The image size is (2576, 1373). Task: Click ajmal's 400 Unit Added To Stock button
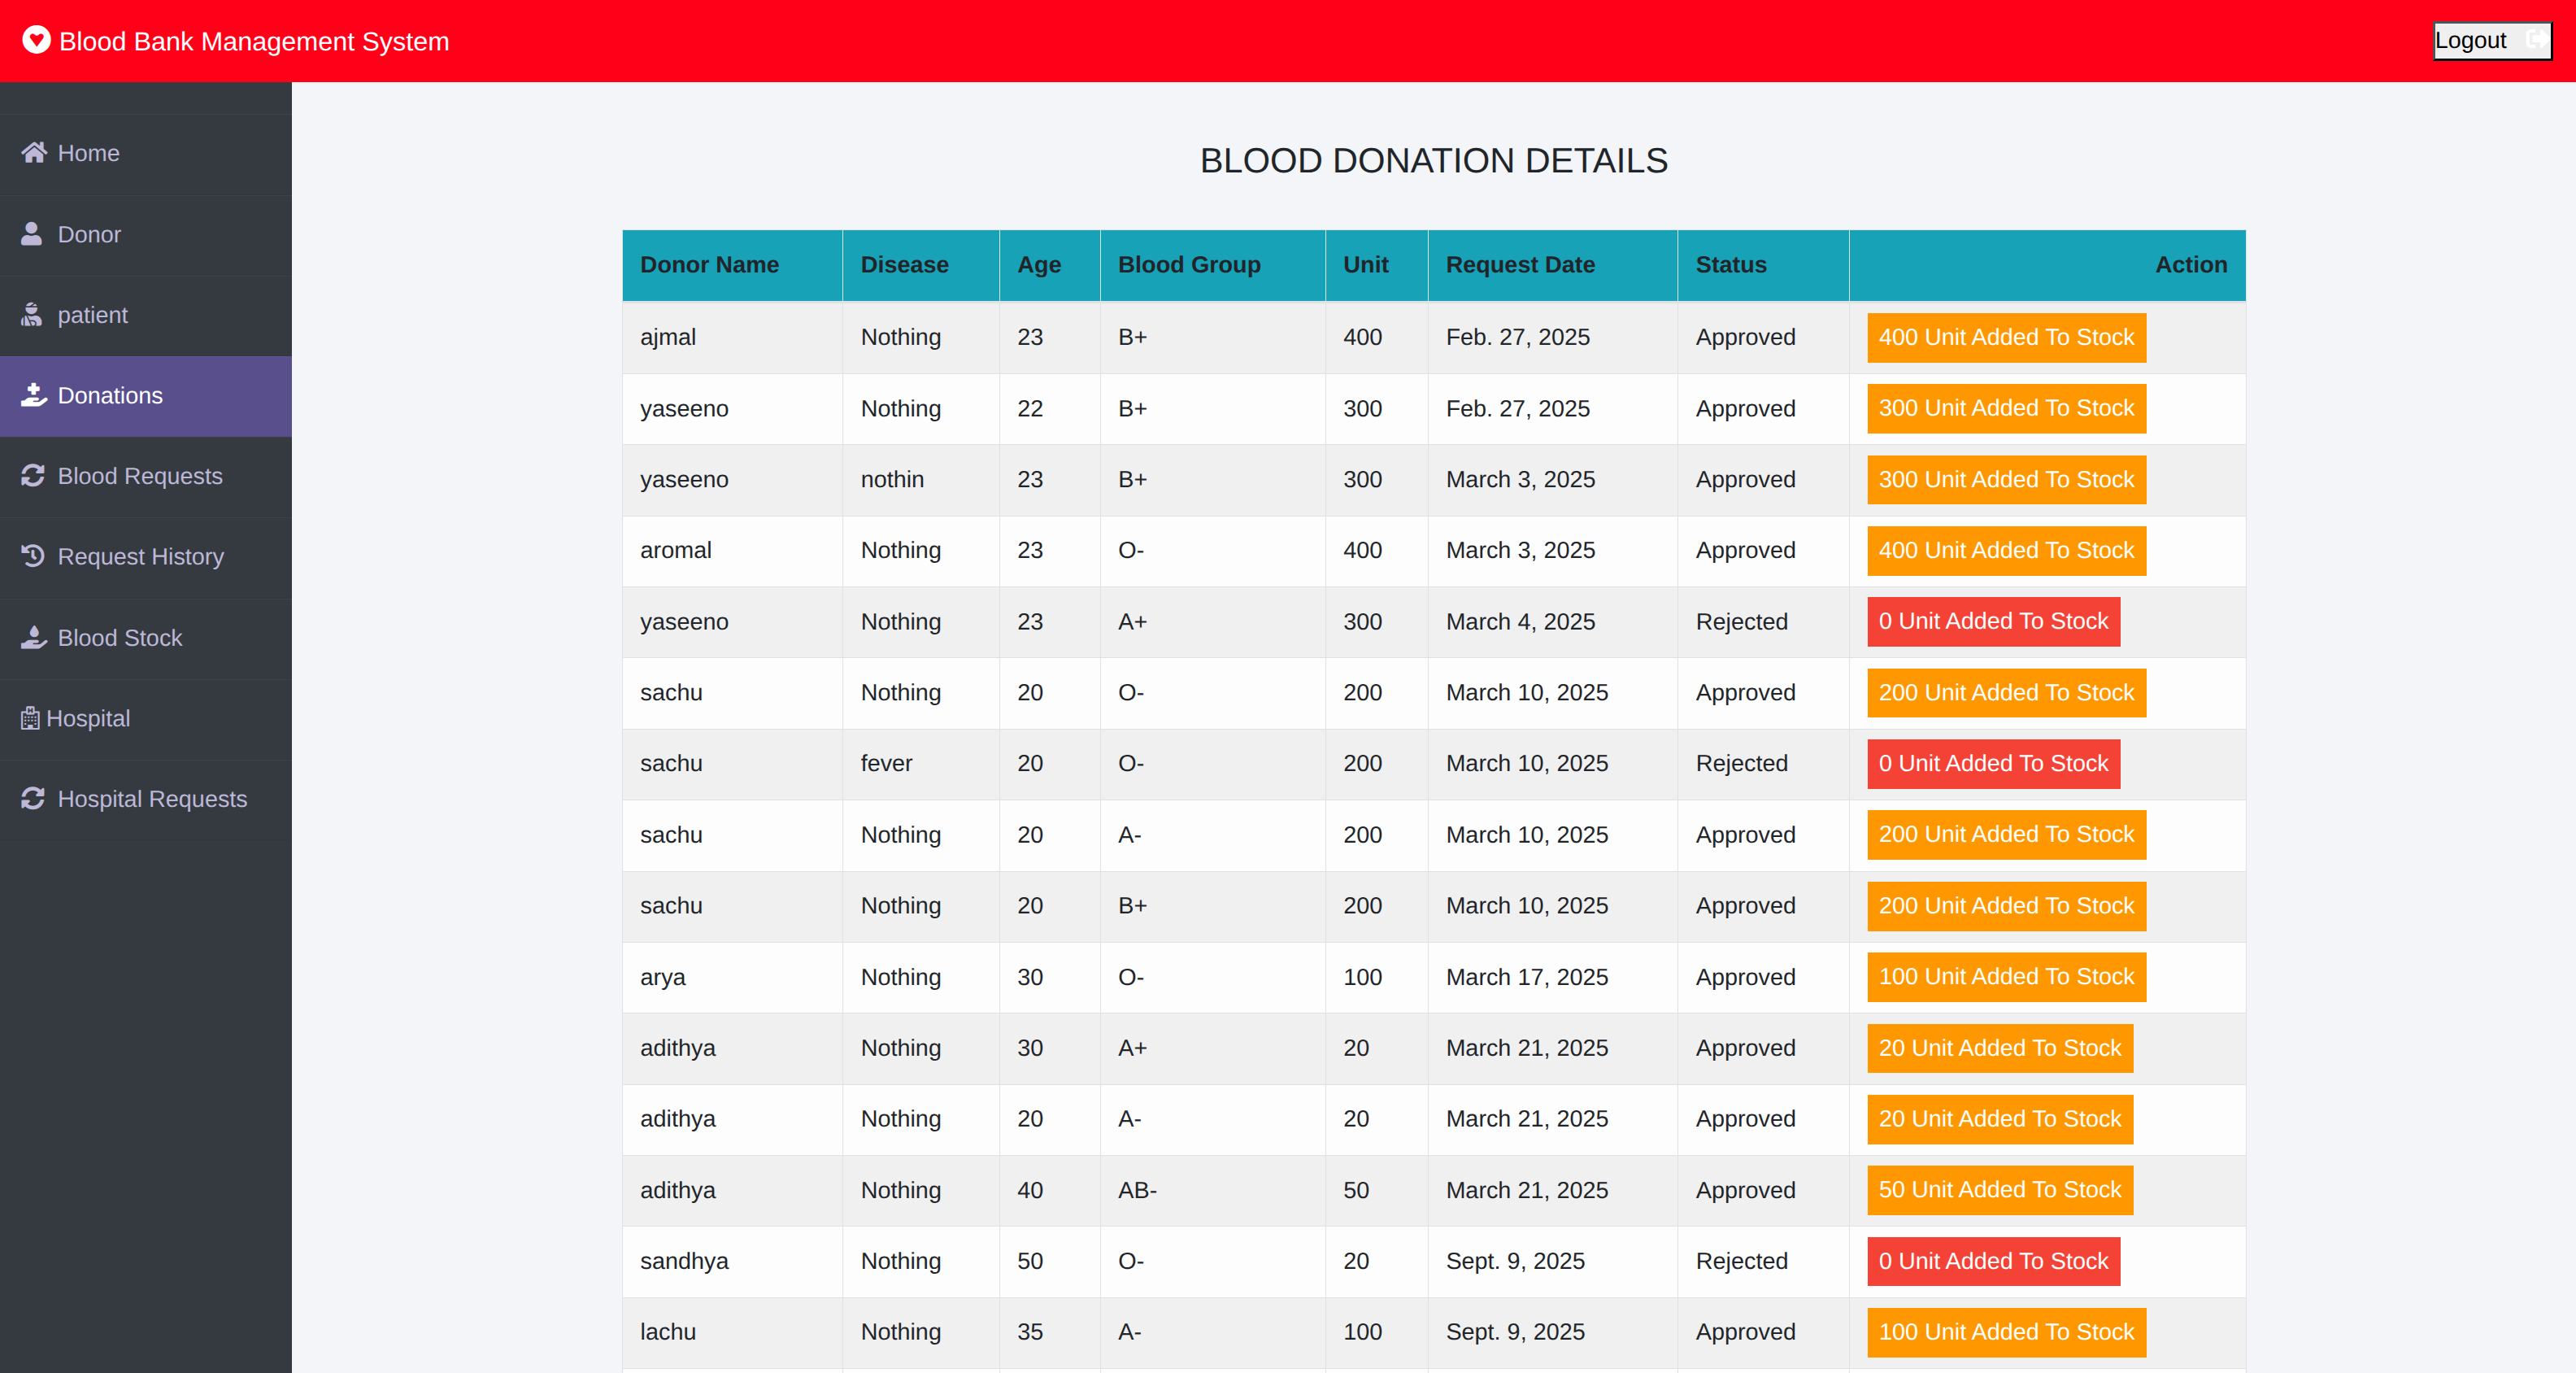(2006, 337)
